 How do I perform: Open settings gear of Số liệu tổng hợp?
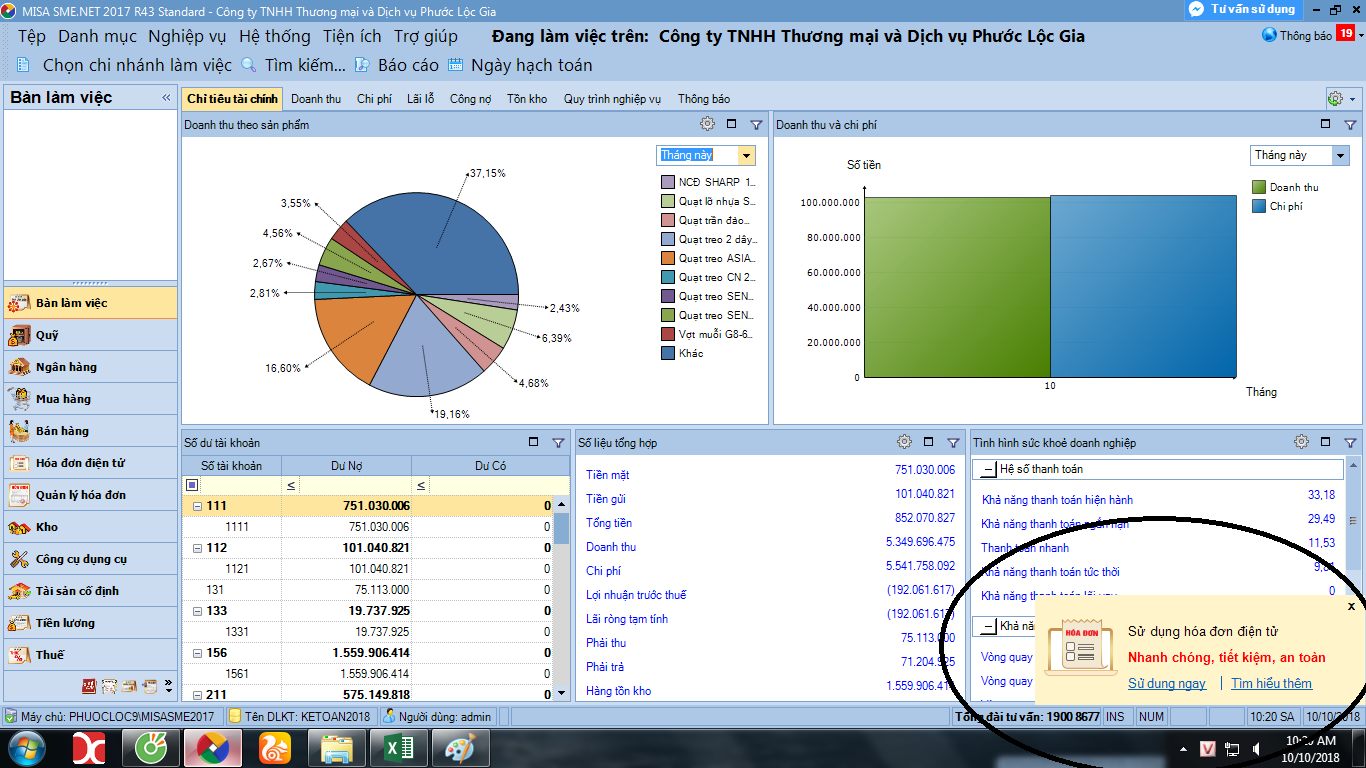pos(904,441)
